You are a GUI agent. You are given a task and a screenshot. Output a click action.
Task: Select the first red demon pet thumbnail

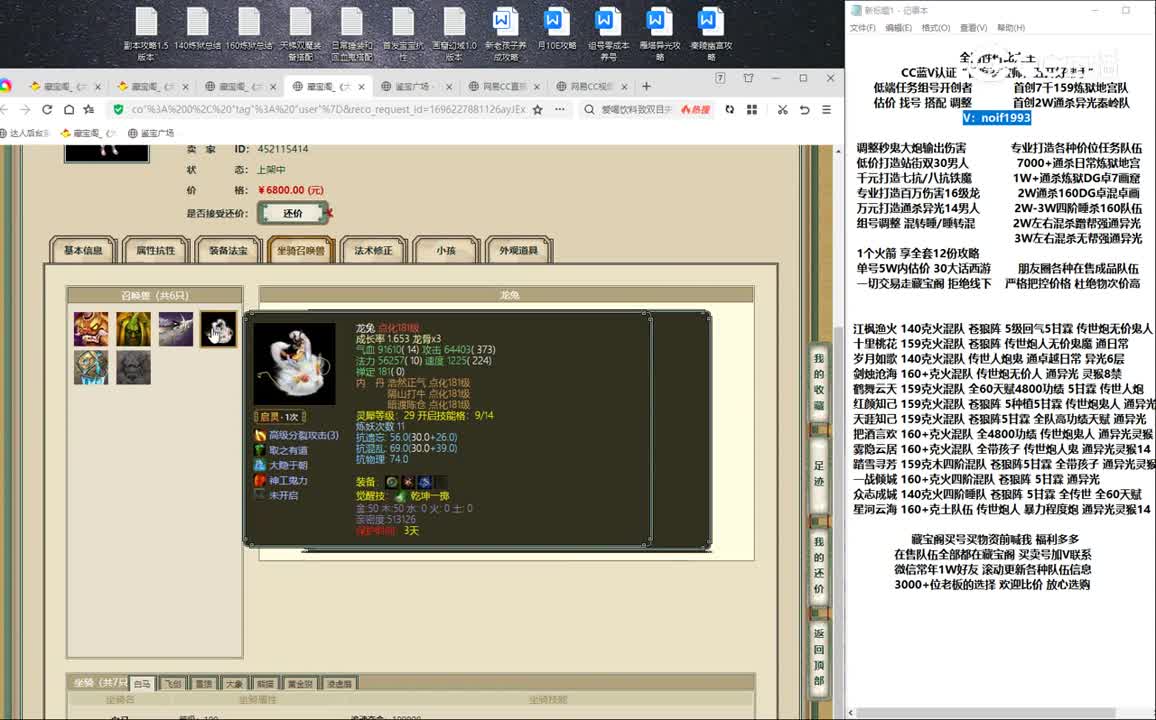point(91,329)
